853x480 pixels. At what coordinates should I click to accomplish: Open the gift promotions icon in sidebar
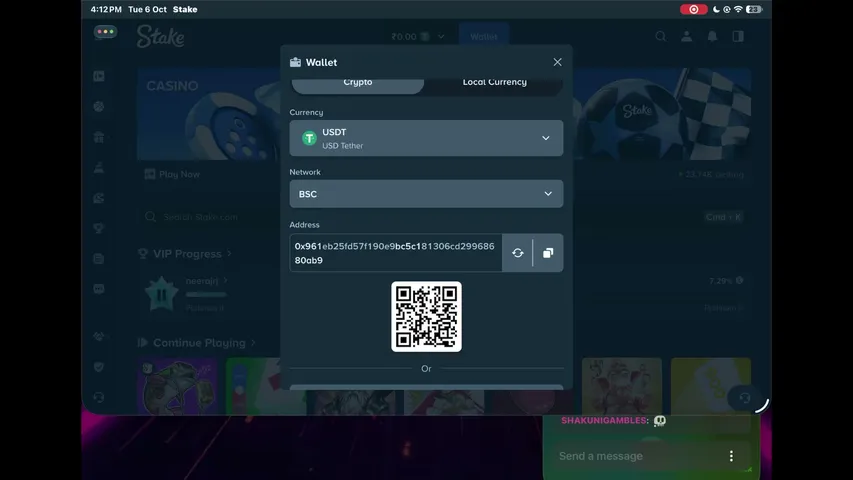pyautogui.click(x=99, y=137)
